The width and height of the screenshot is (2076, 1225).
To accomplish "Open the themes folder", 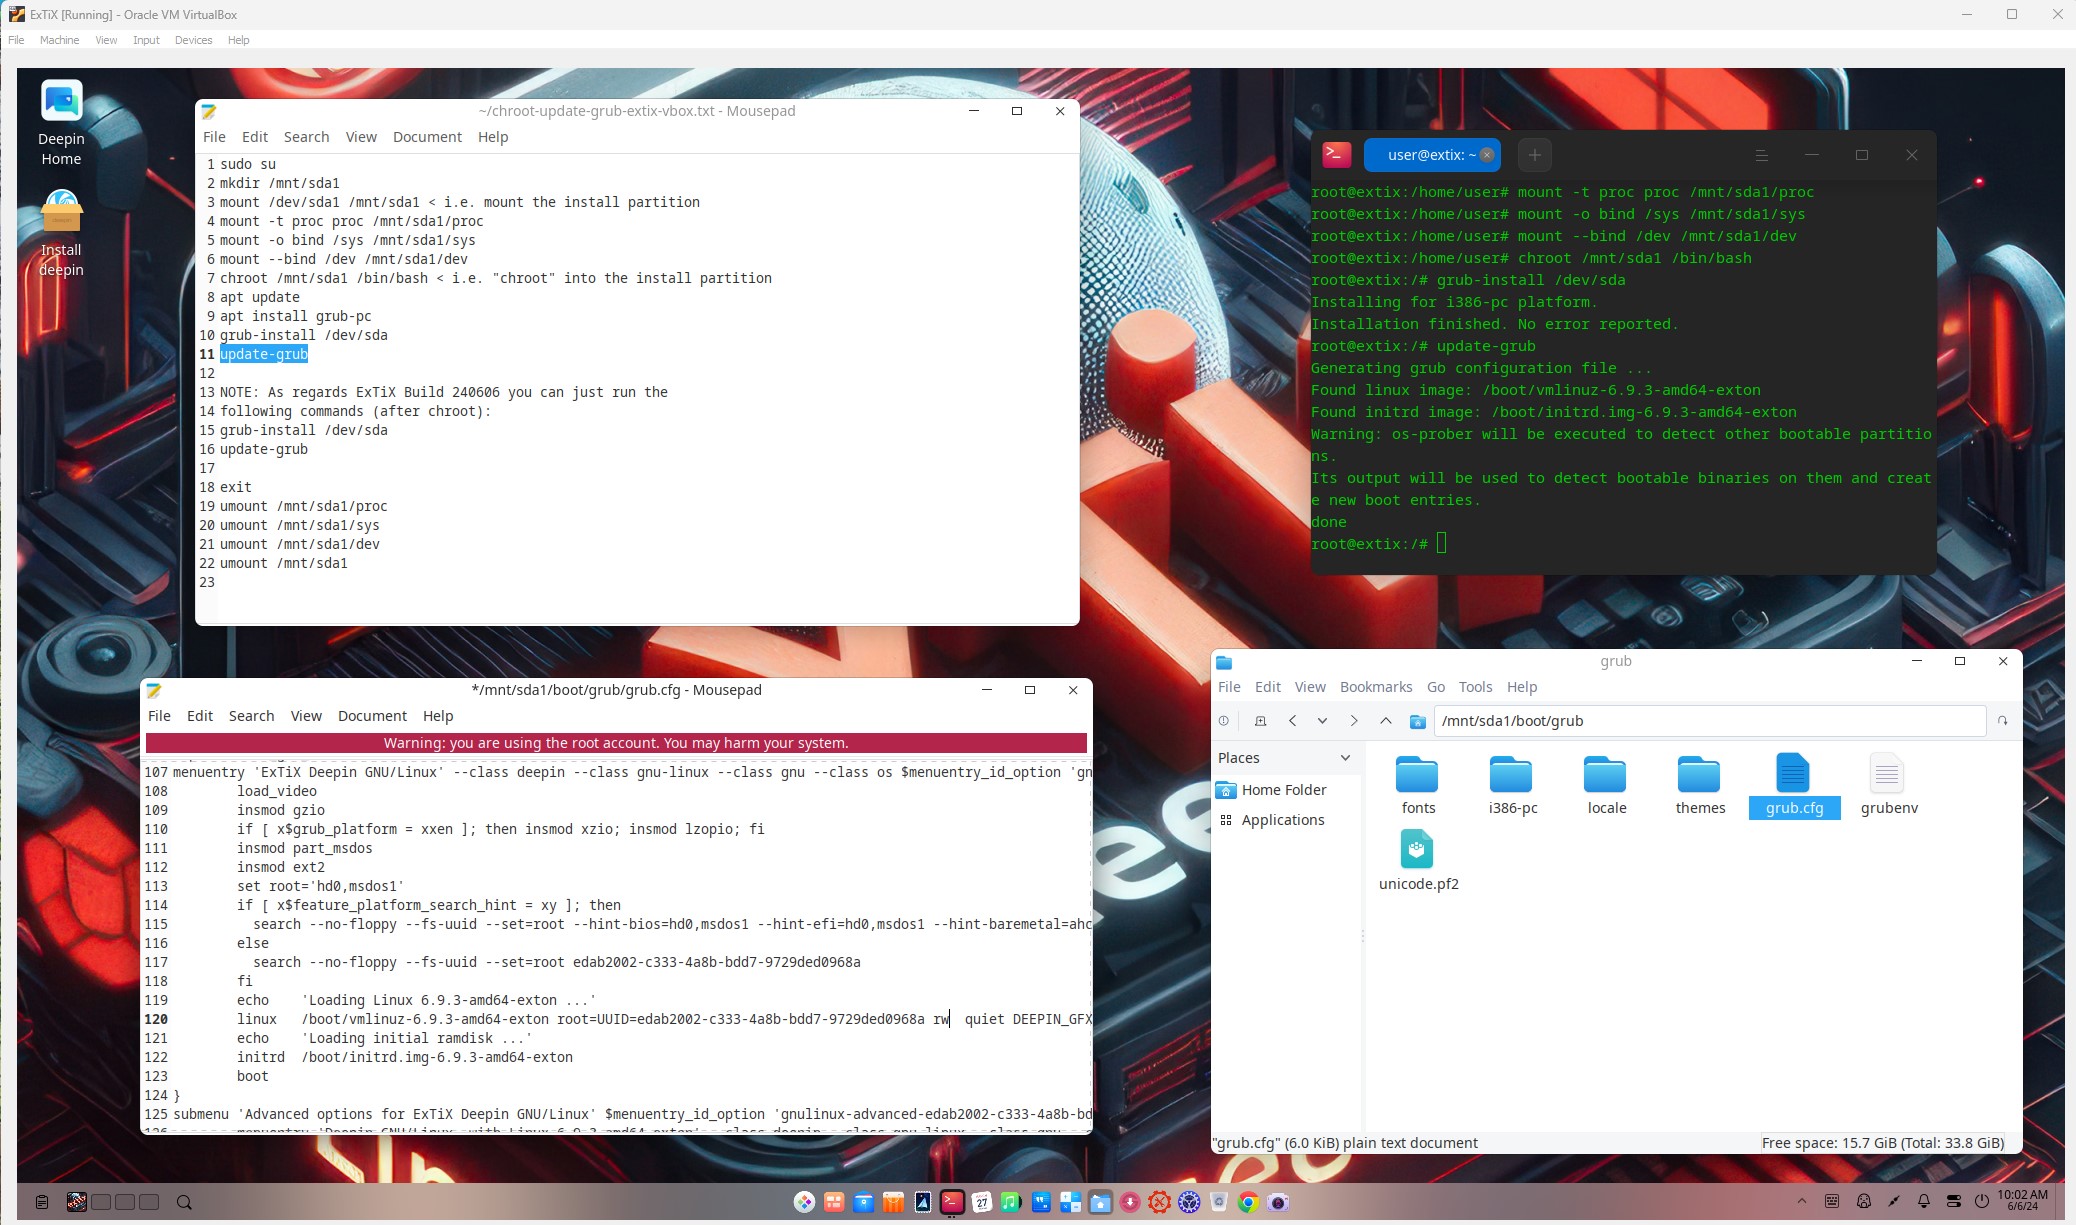I will click(1700, 786).
